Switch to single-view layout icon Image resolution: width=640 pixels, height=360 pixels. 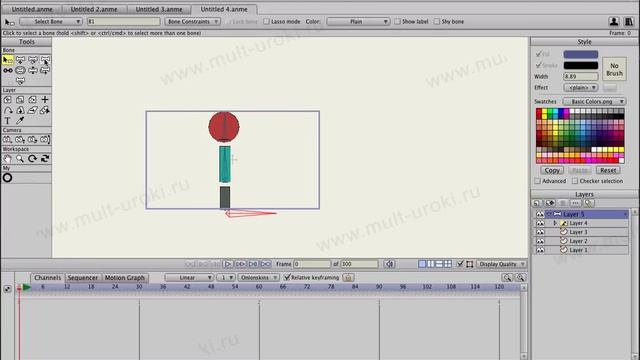(x=422, y=264)
